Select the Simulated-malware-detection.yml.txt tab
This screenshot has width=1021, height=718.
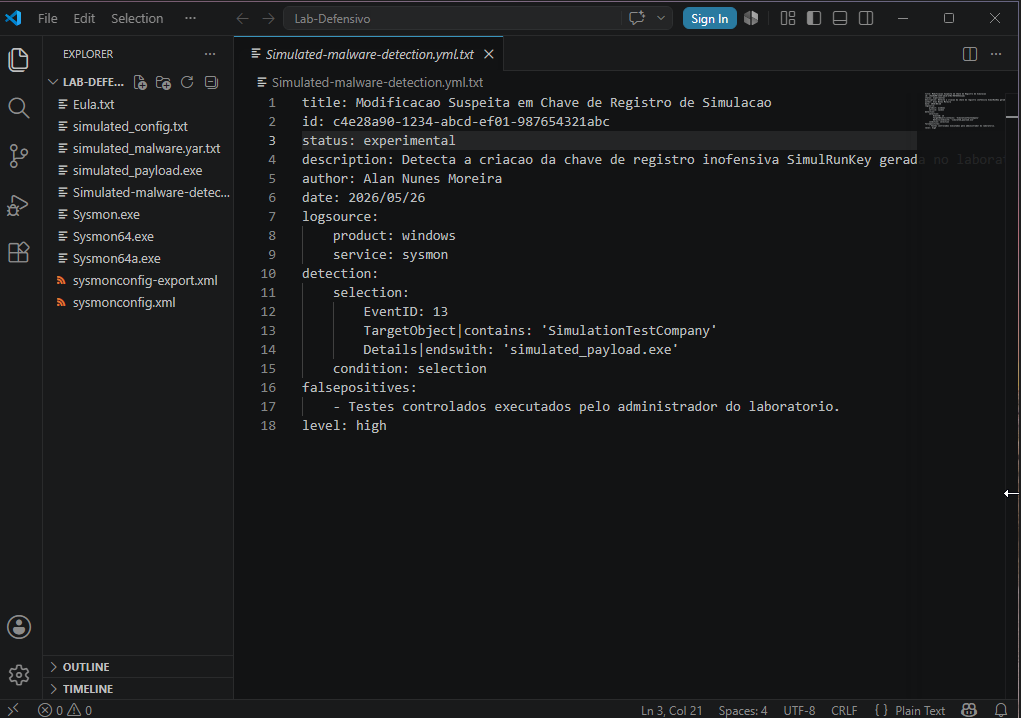point(369,54)
